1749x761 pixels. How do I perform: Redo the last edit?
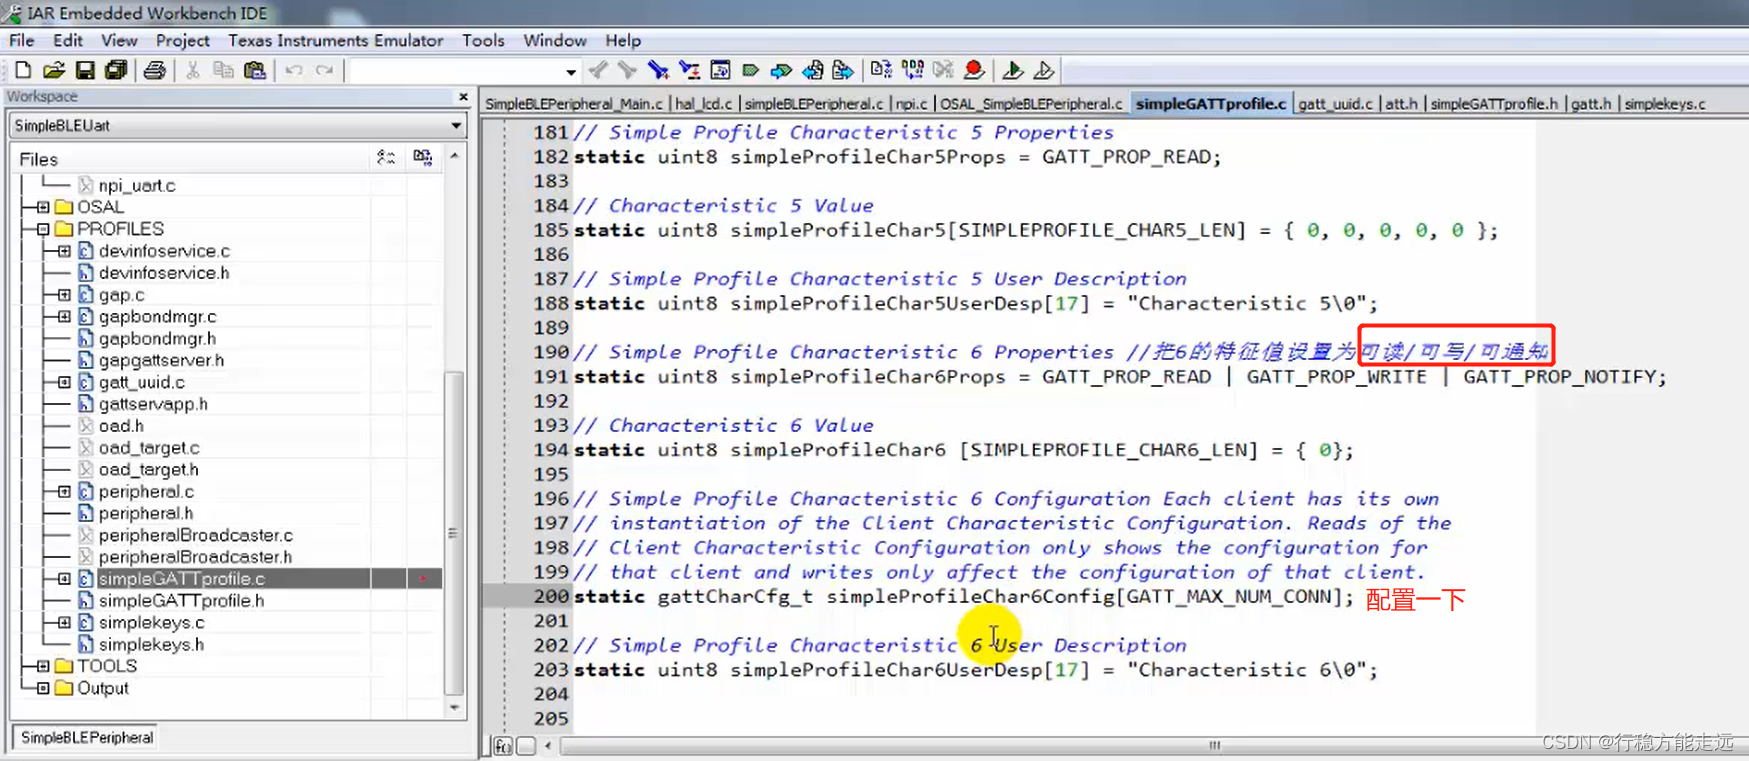pos(324,70)
